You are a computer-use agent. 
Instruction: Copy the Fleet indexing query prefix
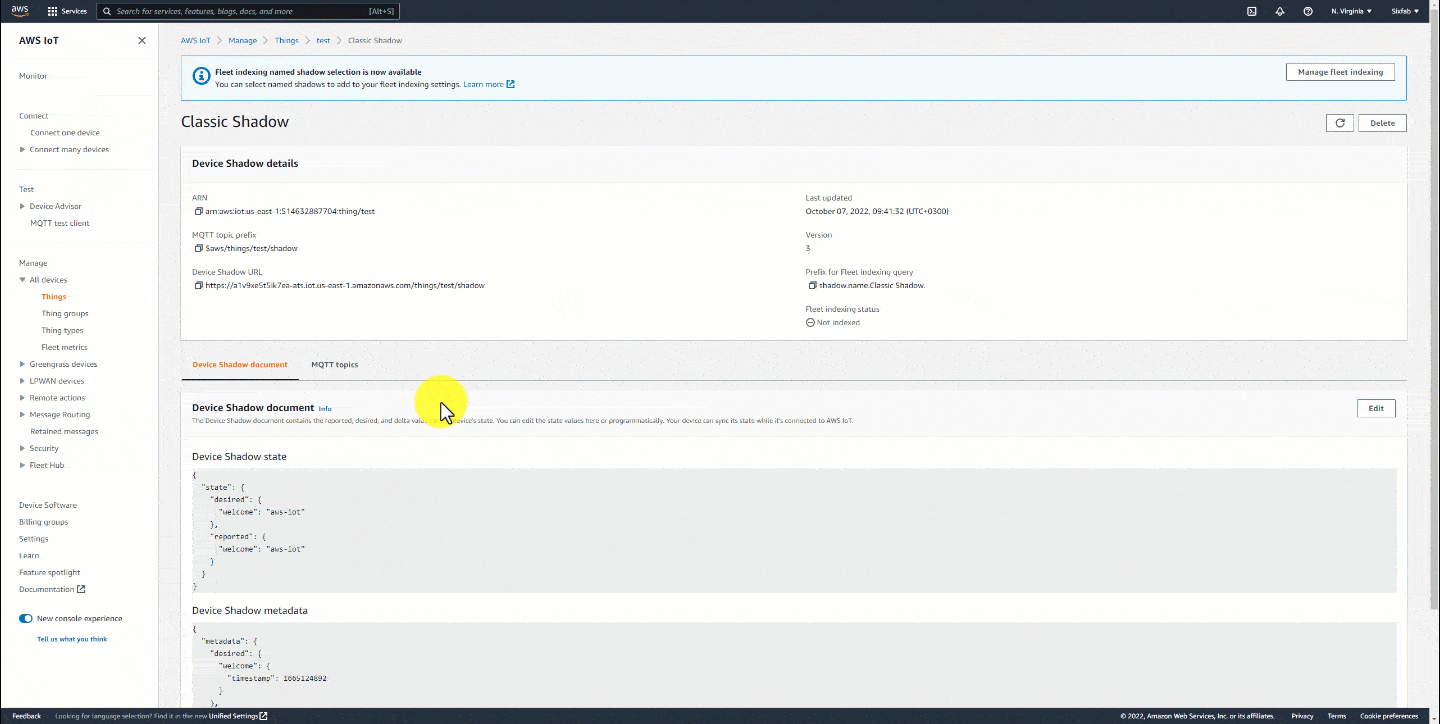click(x=812, y=285)
